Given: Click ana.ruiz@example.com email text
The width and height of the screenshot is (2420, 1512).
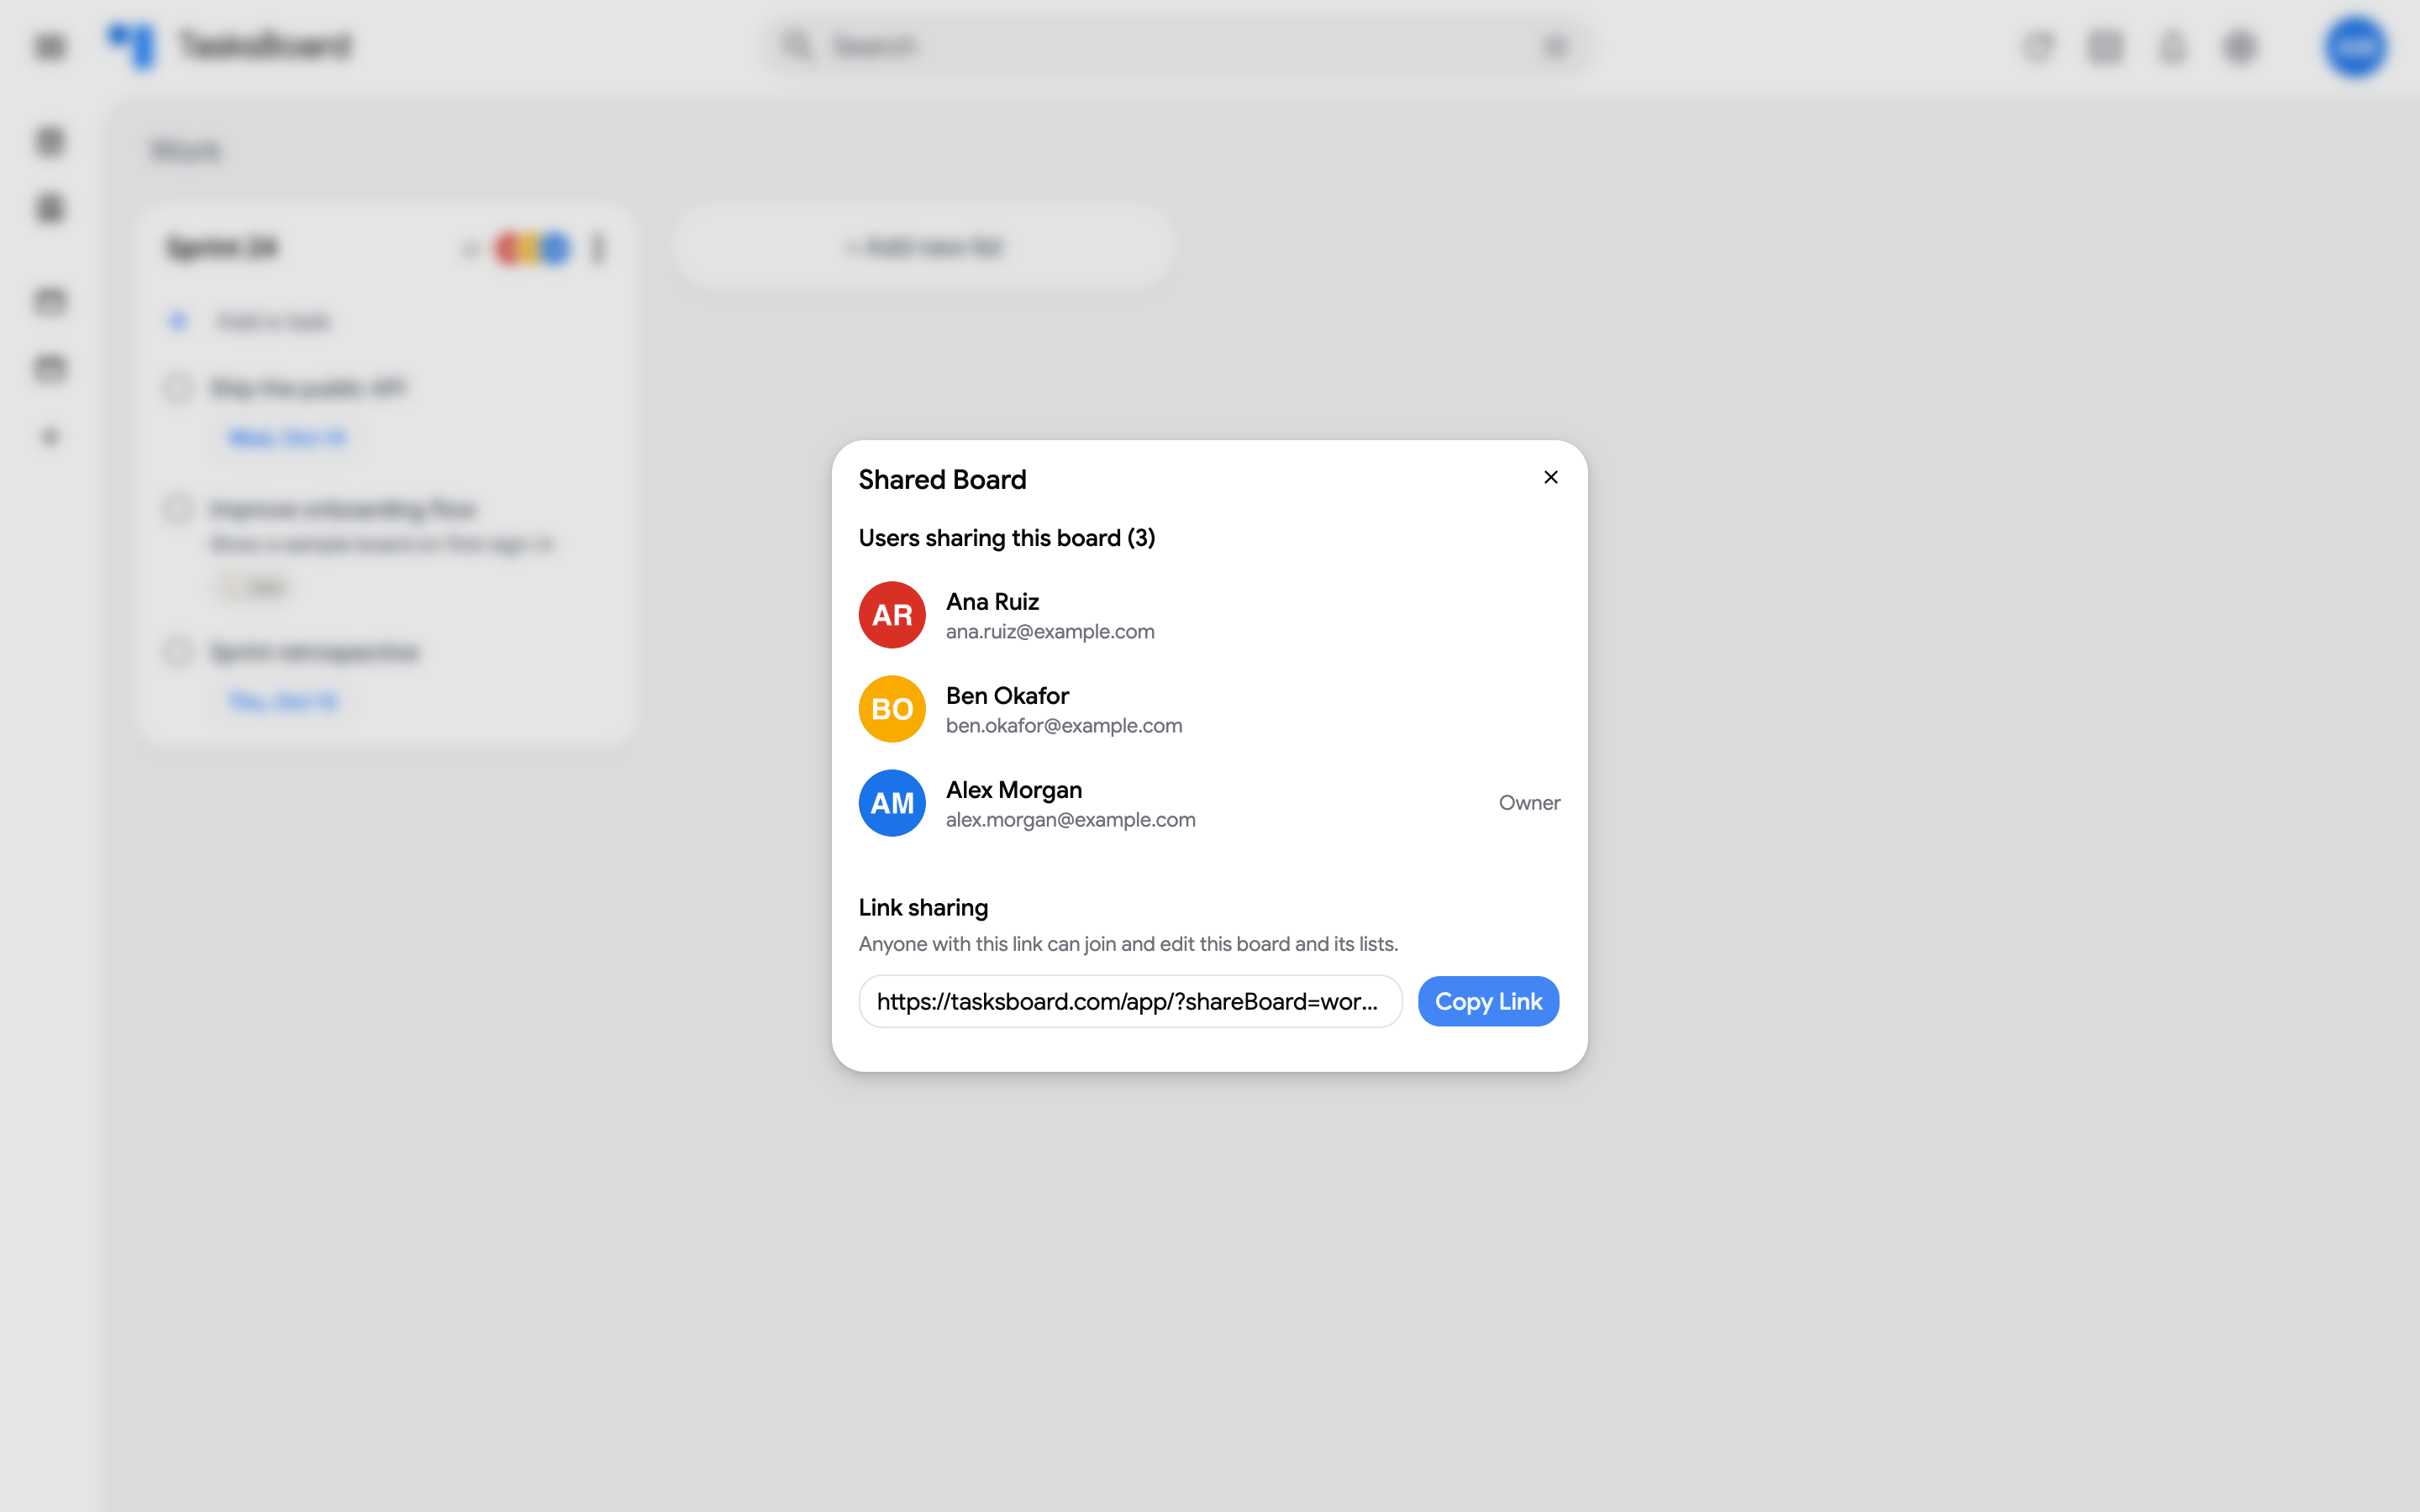Looking at the screenshot, I should click(1050, 632).
